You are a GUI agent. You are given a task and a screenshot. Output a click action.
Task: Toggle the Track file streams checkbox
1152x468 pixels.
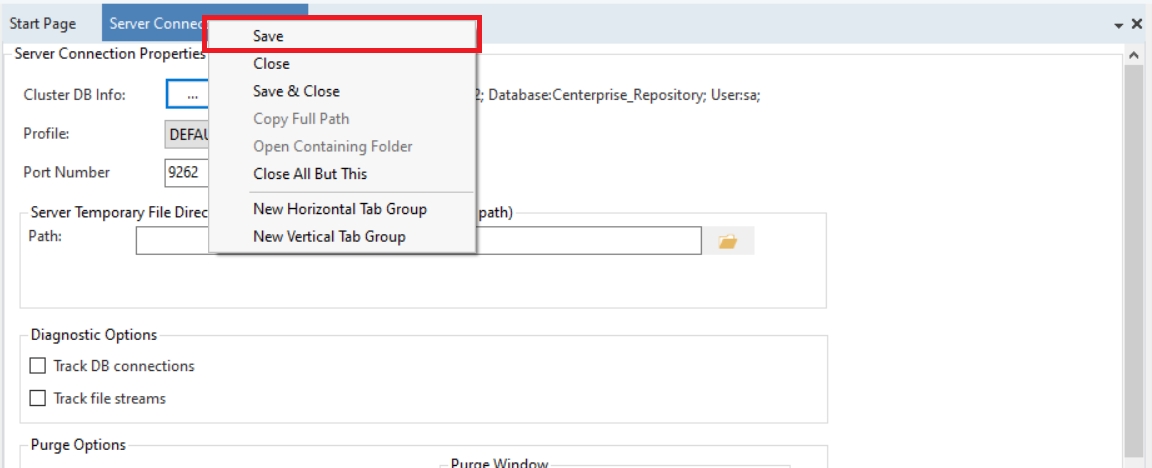coord(38,398)
